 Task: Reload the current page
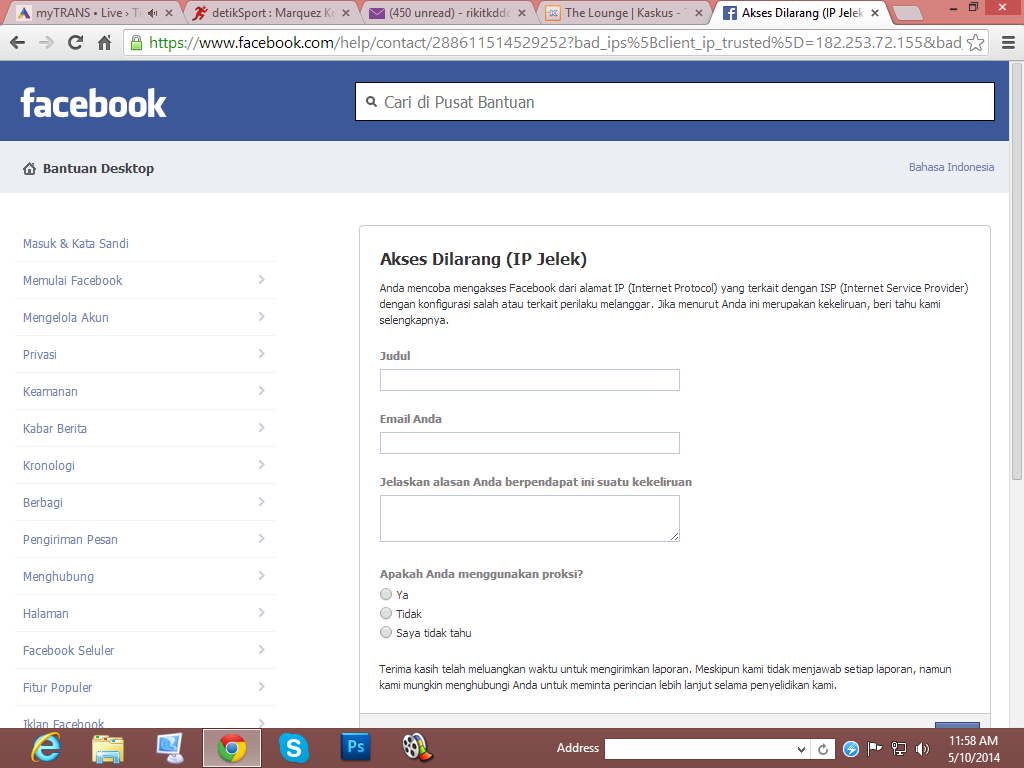pyautogui.click(x=76, y=43)
